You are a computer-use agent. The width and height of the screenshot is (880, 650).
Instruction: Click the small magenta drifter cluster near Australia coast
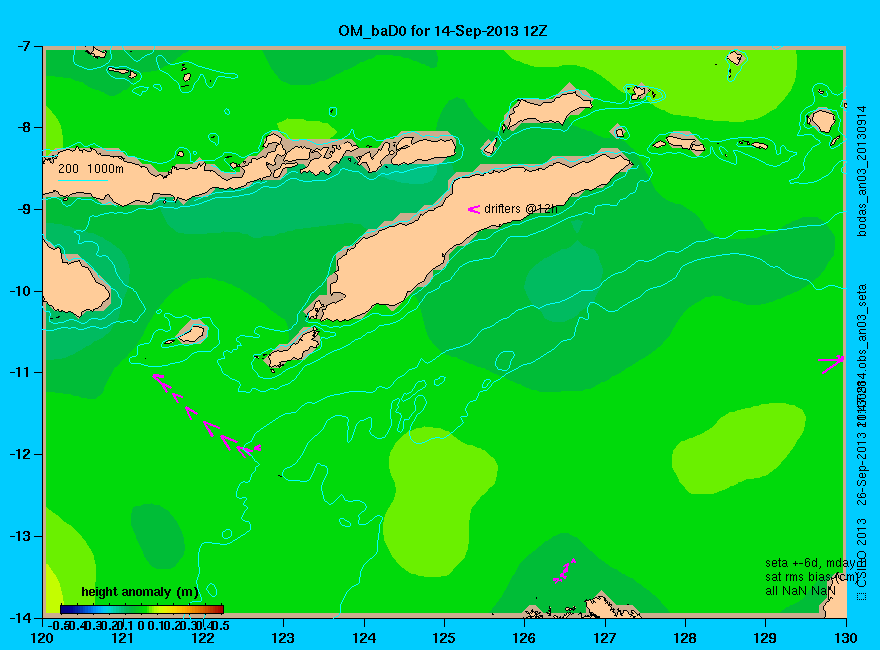[565, 571]
